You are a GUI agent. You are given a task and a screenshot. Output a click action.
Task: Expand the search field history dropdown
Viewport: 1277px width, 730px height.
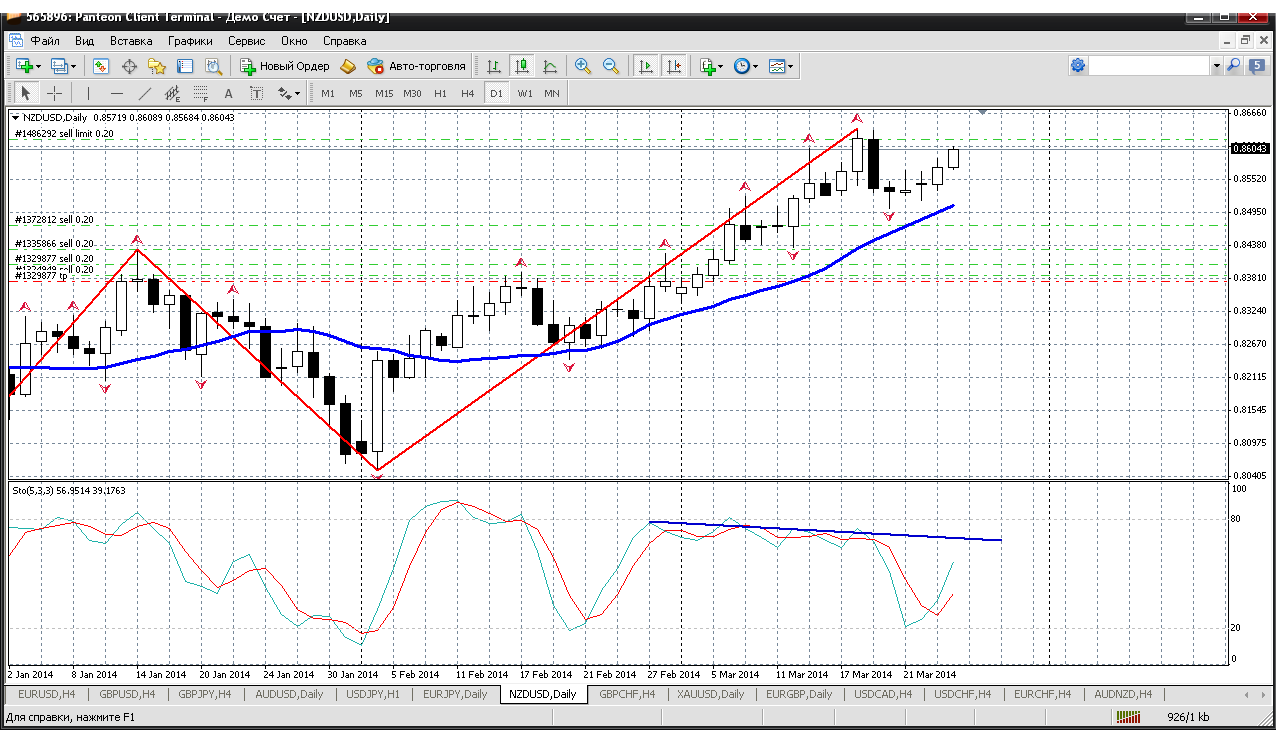tap(1217, 66)
